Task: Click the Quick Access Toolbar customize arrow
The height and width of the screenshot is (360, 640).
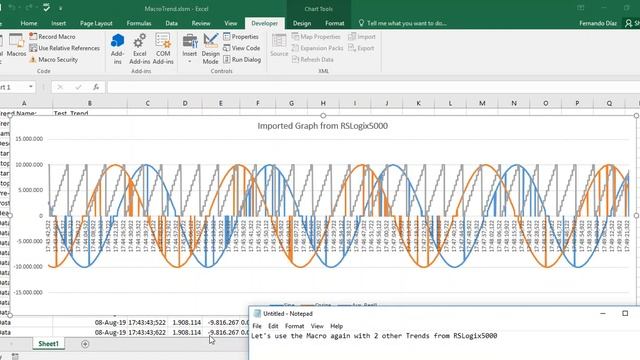Action: 60,8
